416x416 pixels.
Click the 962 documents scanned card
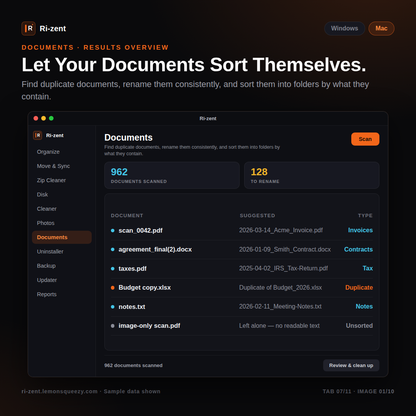coord(172,175)
